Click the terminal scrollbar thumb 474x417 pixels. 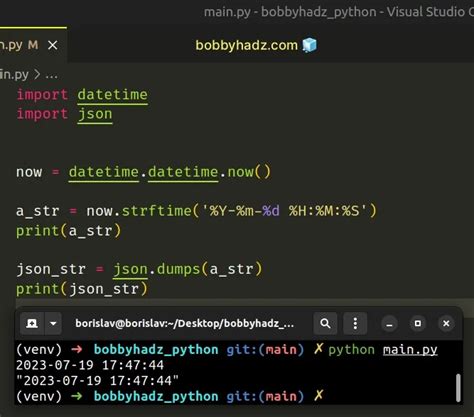[x=458, y=388]
